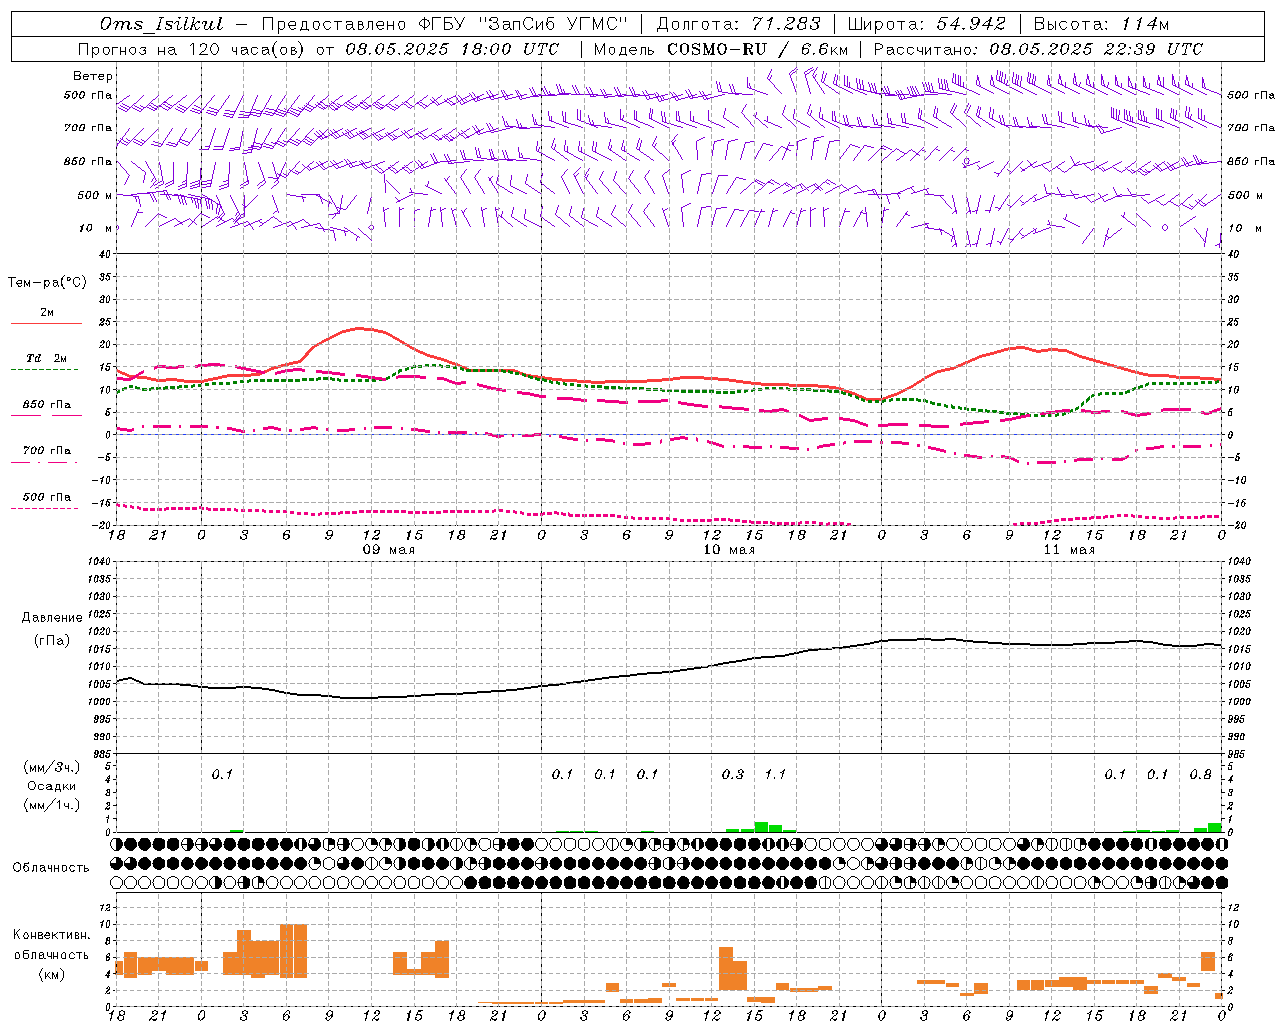
Task: Click the '2м' temperature legend entry
Action: [47, 313]
